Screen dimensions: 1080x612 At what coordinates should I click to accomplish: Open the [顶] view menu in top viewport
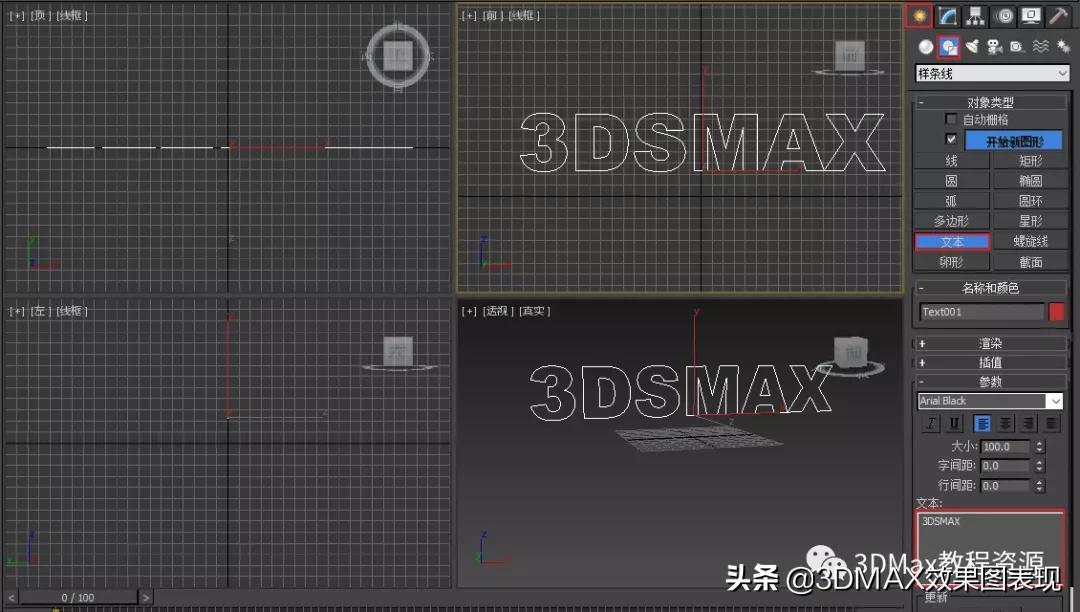[x=40, y=15]
